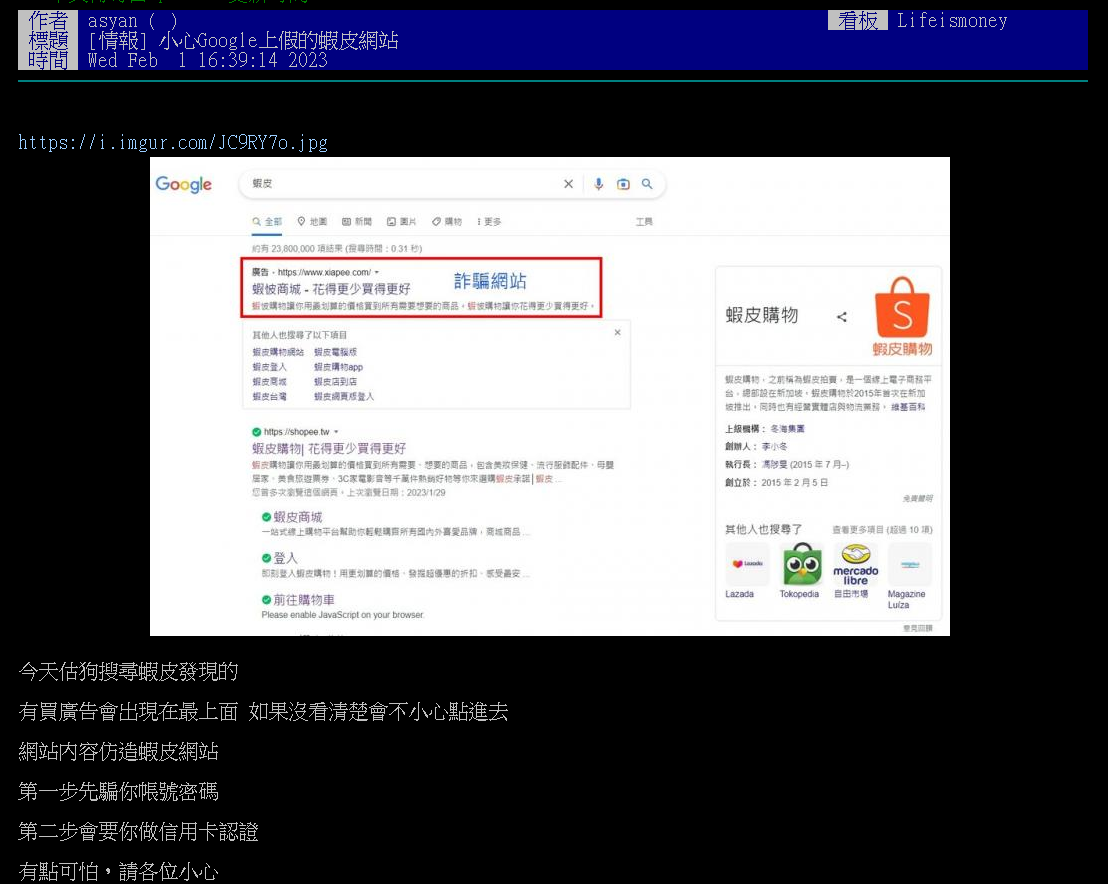Screen dimensions: 1108x884
Task: Select the line 第二步會要你做信用卡認證
Action: 138,832
